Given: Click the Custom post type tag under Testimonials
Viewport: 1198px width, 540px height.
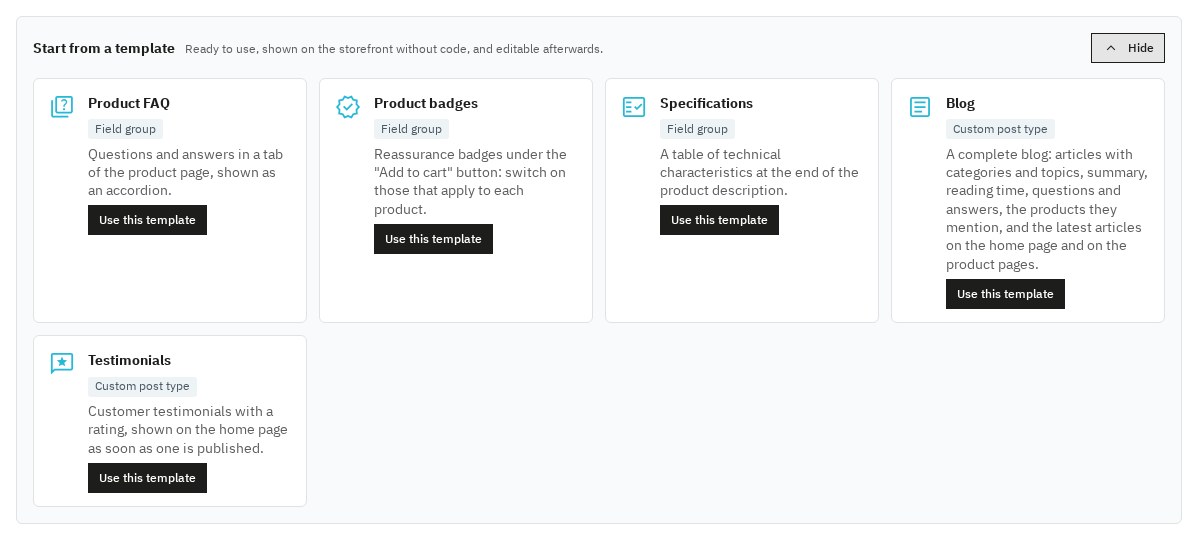Looking at the screenshot, I should coord(142,386).
